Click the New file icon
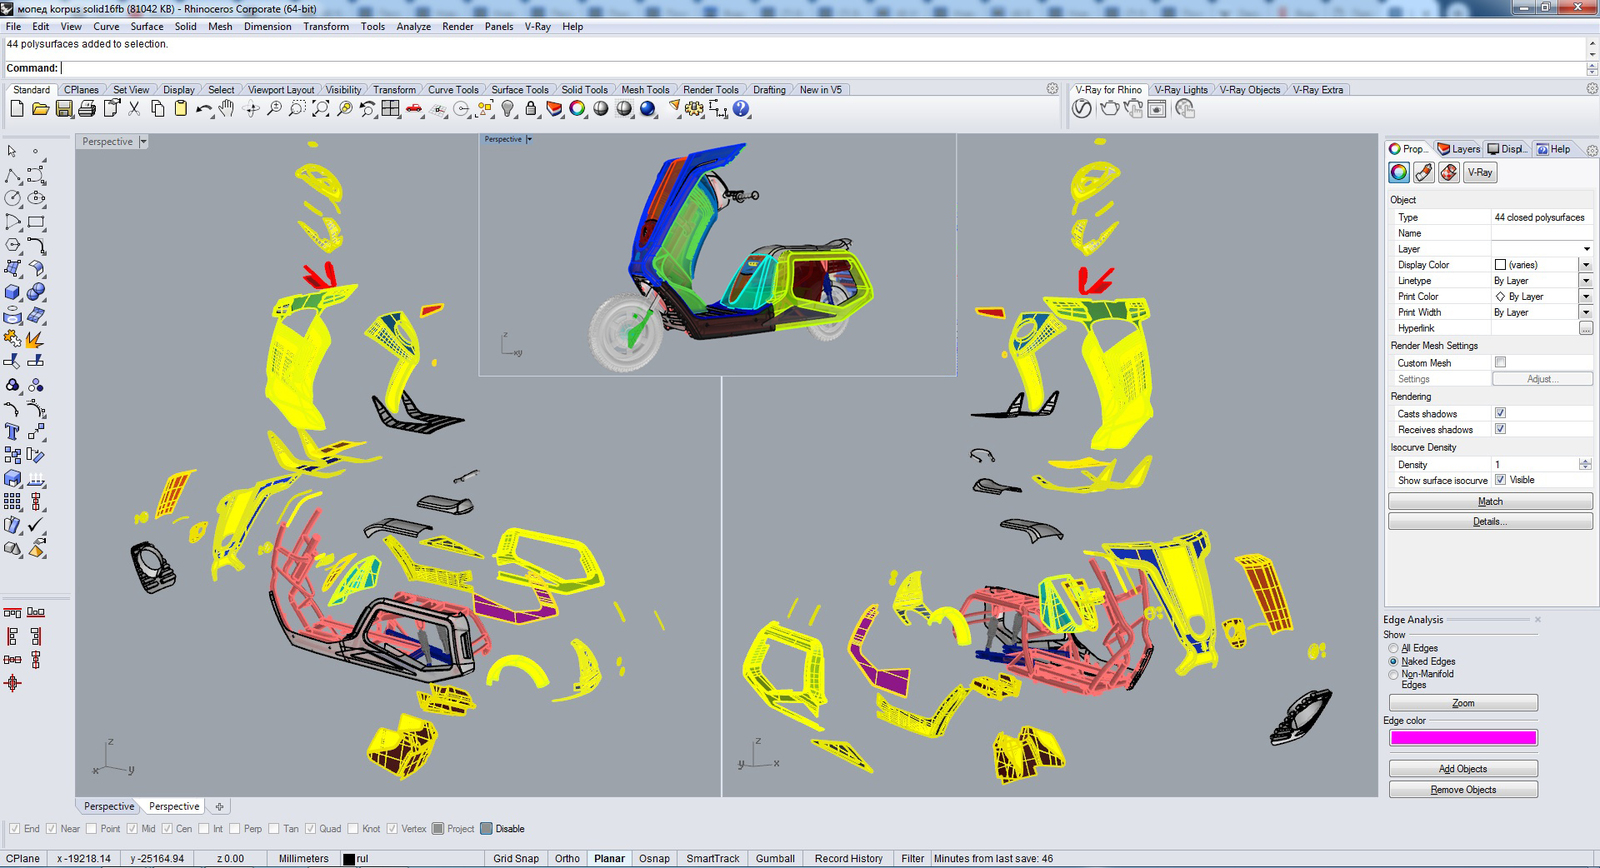Image resolution: width=1600 pixels, height=868 pixels. pyautogui.click(x=17, y=109)
